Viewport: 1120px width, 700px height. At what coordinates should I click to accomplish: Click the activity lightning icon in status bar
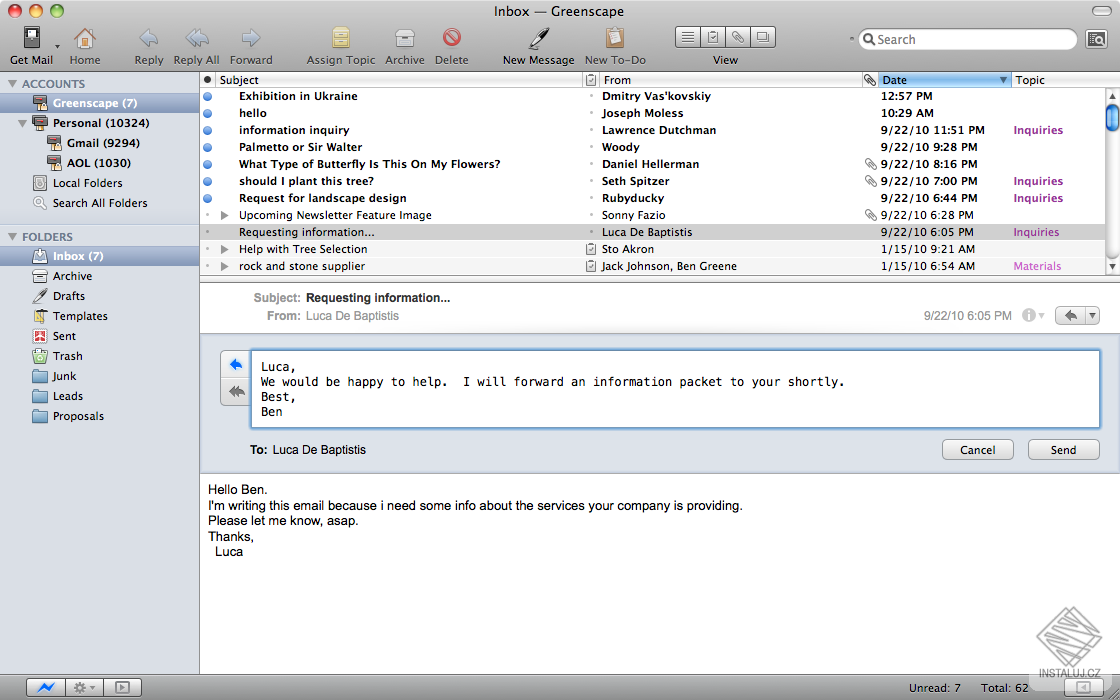point(46,688)
